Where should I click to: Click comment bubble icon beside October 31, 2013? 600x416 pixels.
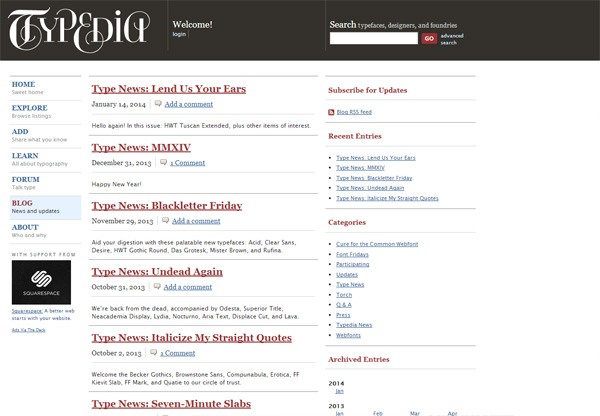pyautogui.click(x=157, y=286)
